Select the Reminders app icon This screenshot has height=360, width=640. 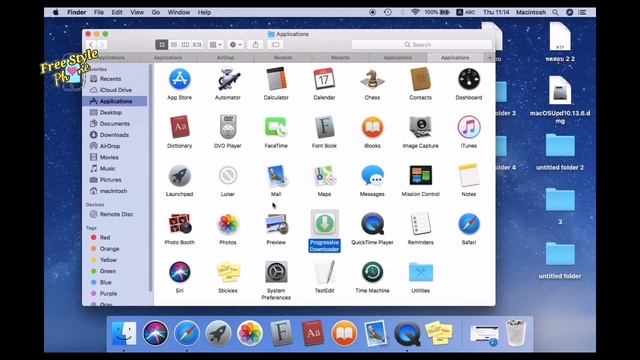coord(420,224)
